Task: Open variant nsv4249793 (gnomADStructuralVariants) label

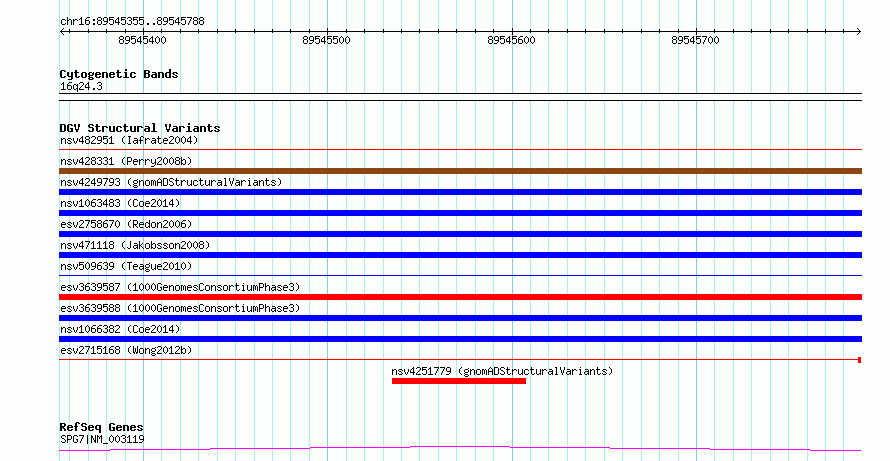Action: pyautogui.click(x=171, y=182)
